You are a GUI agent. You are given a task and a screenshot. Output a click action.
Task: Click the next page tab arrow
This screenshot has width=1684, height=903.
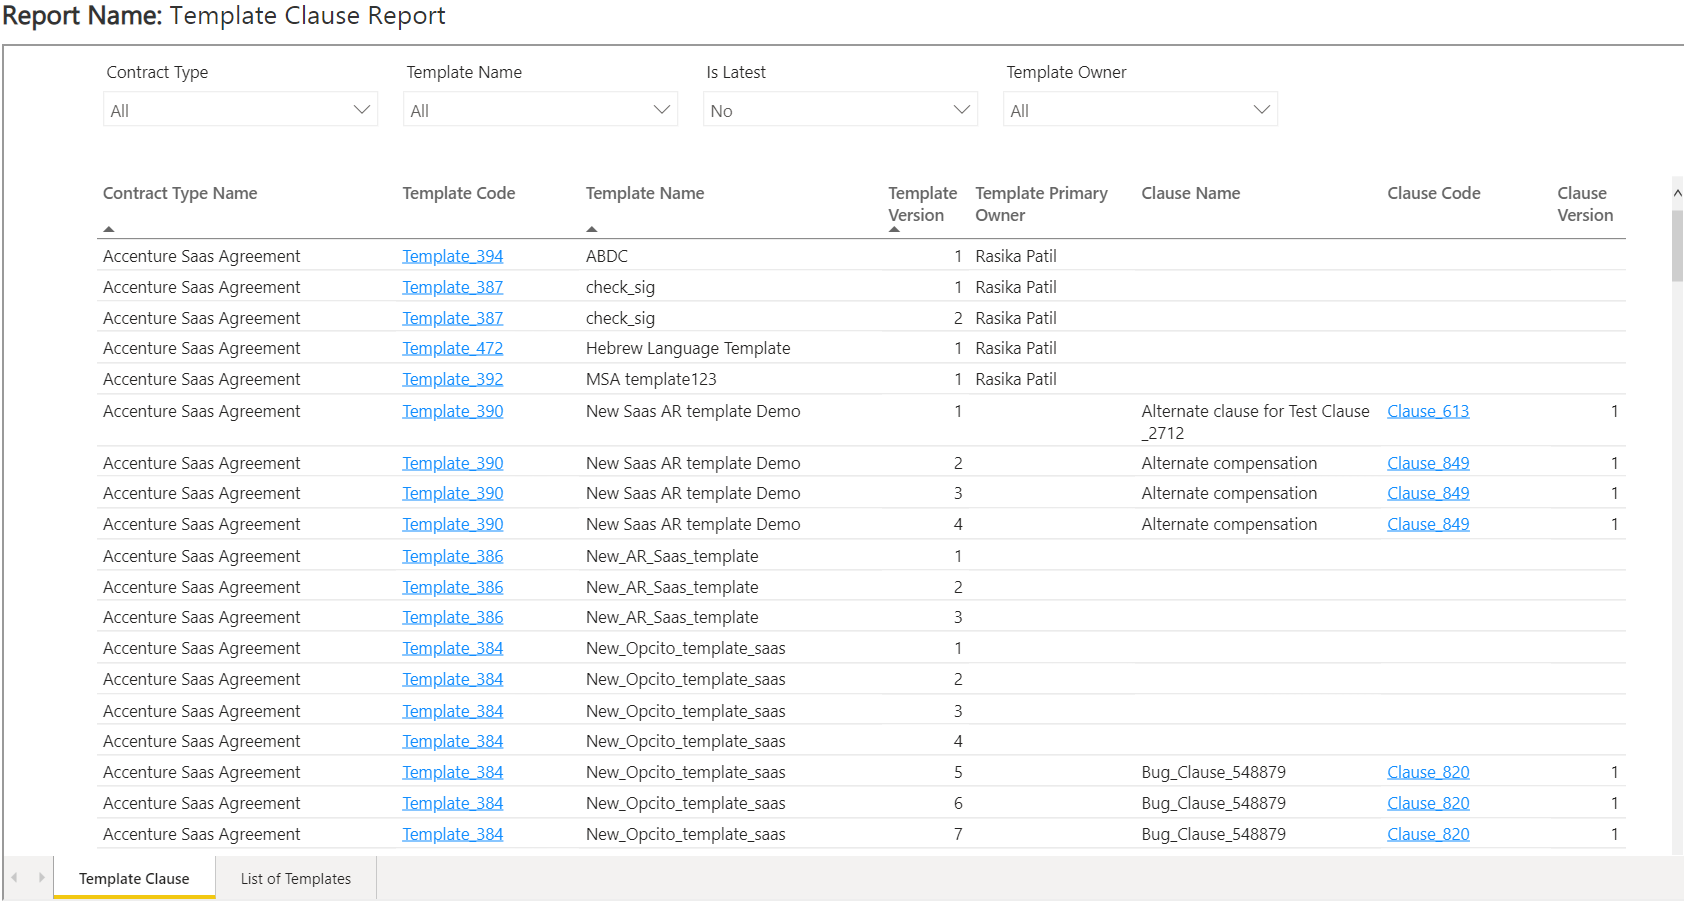coord(41,878)
